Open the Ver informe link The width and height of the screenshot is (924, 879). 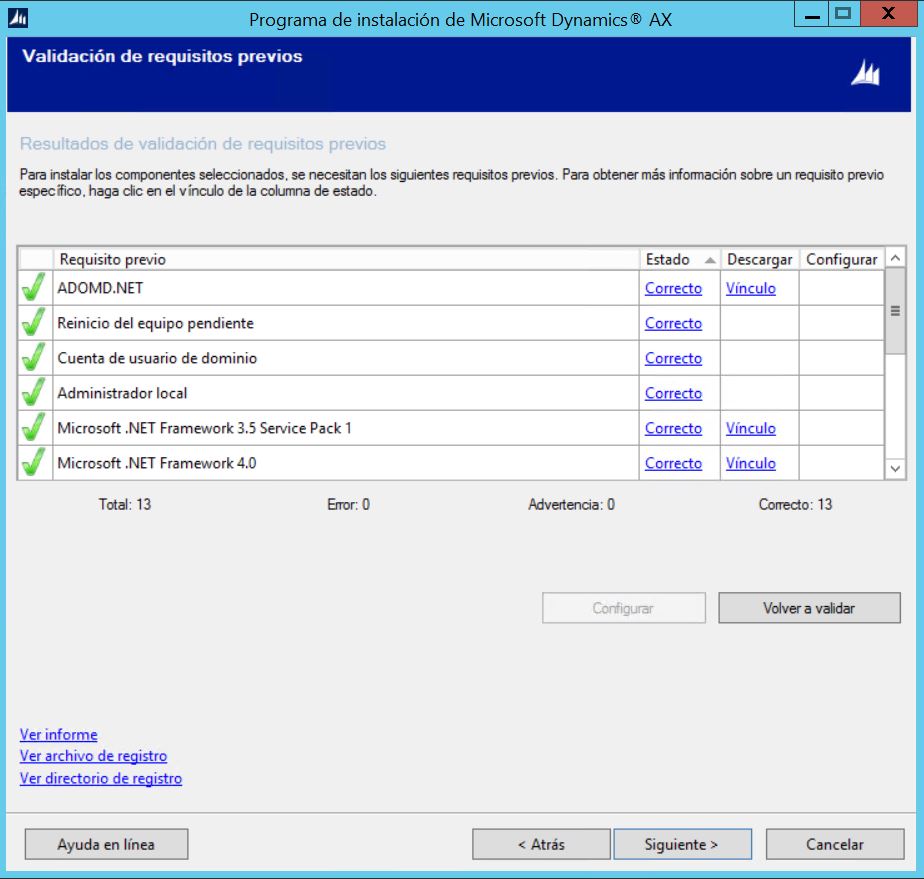(58, 735)
